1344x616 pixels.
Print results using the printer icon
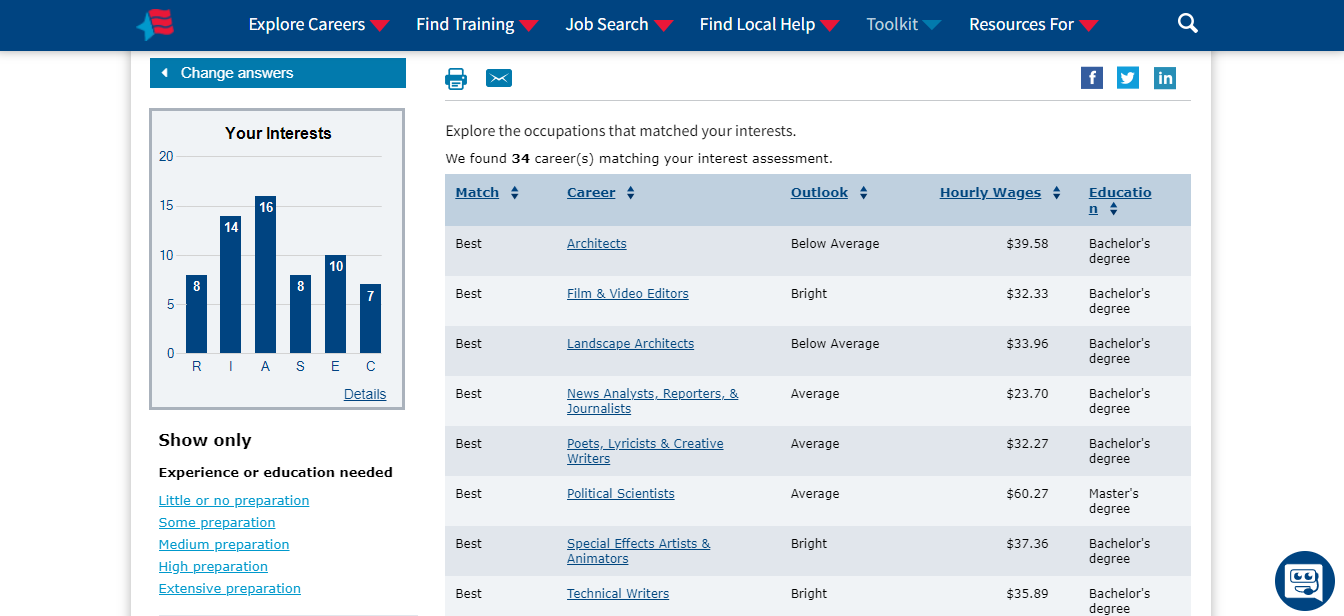click(x=456, y=79)
